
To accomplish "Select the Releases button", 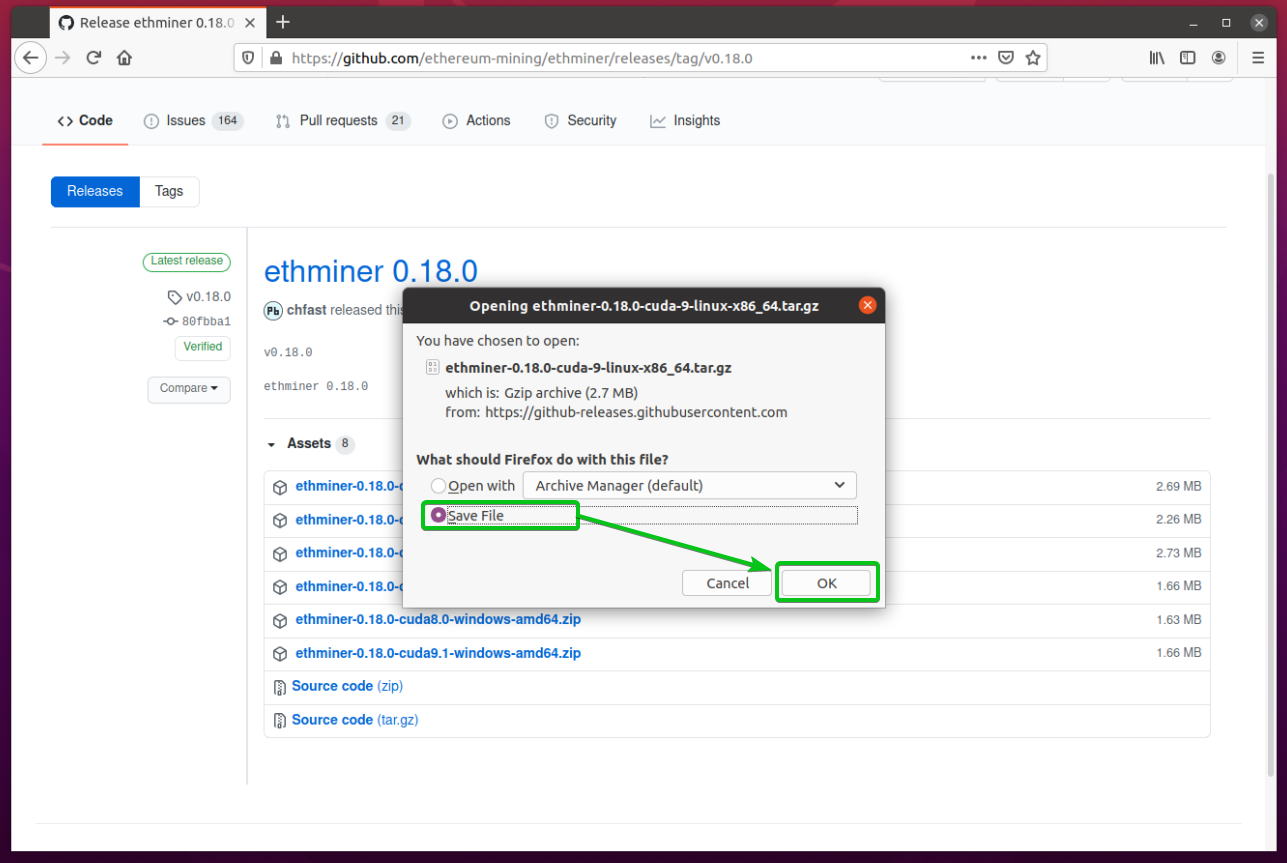I will [x=95, y=191].
